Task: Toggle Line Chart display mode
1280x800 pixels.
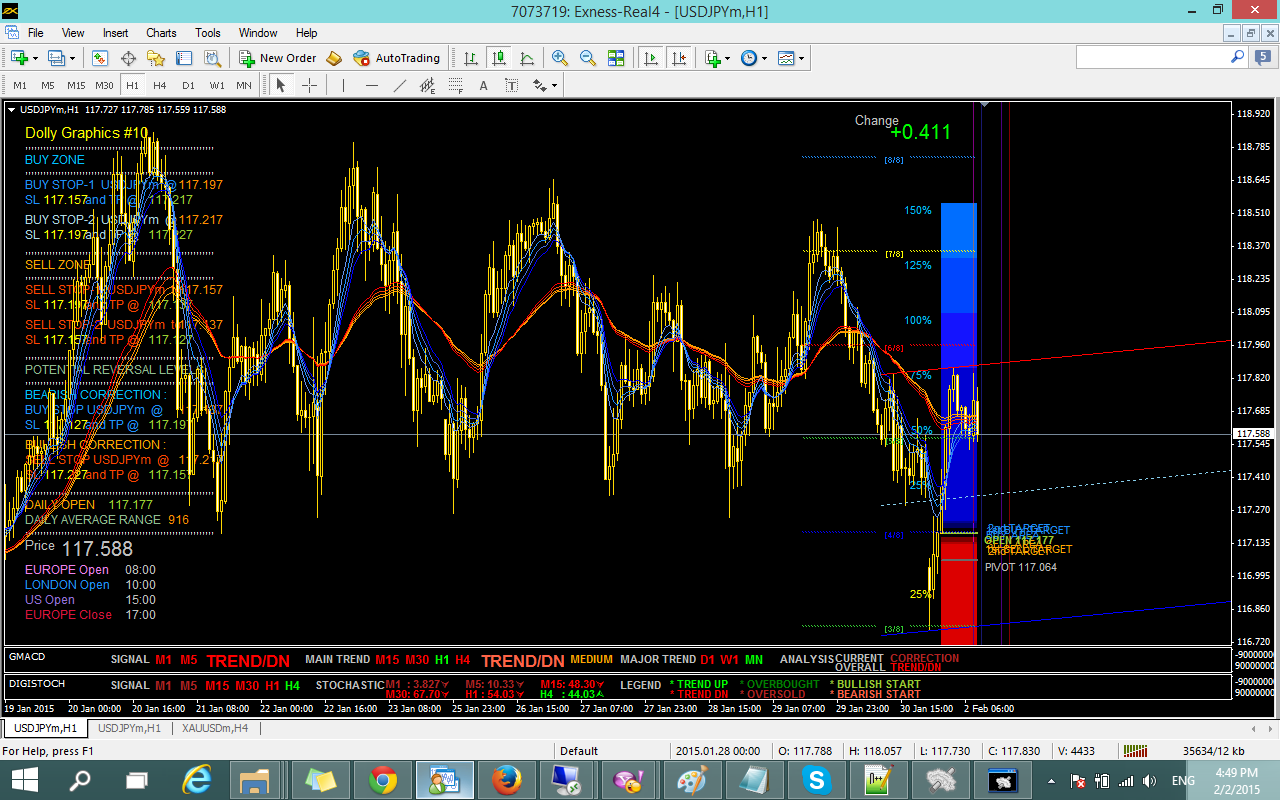Action: click(526, 58)
